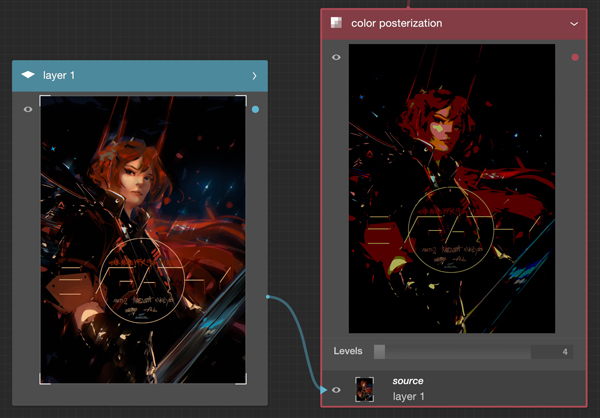The width and height of the screenshot is (600, 418).
Task: Click the posterization icon in node header
Action: coord(336,23)
